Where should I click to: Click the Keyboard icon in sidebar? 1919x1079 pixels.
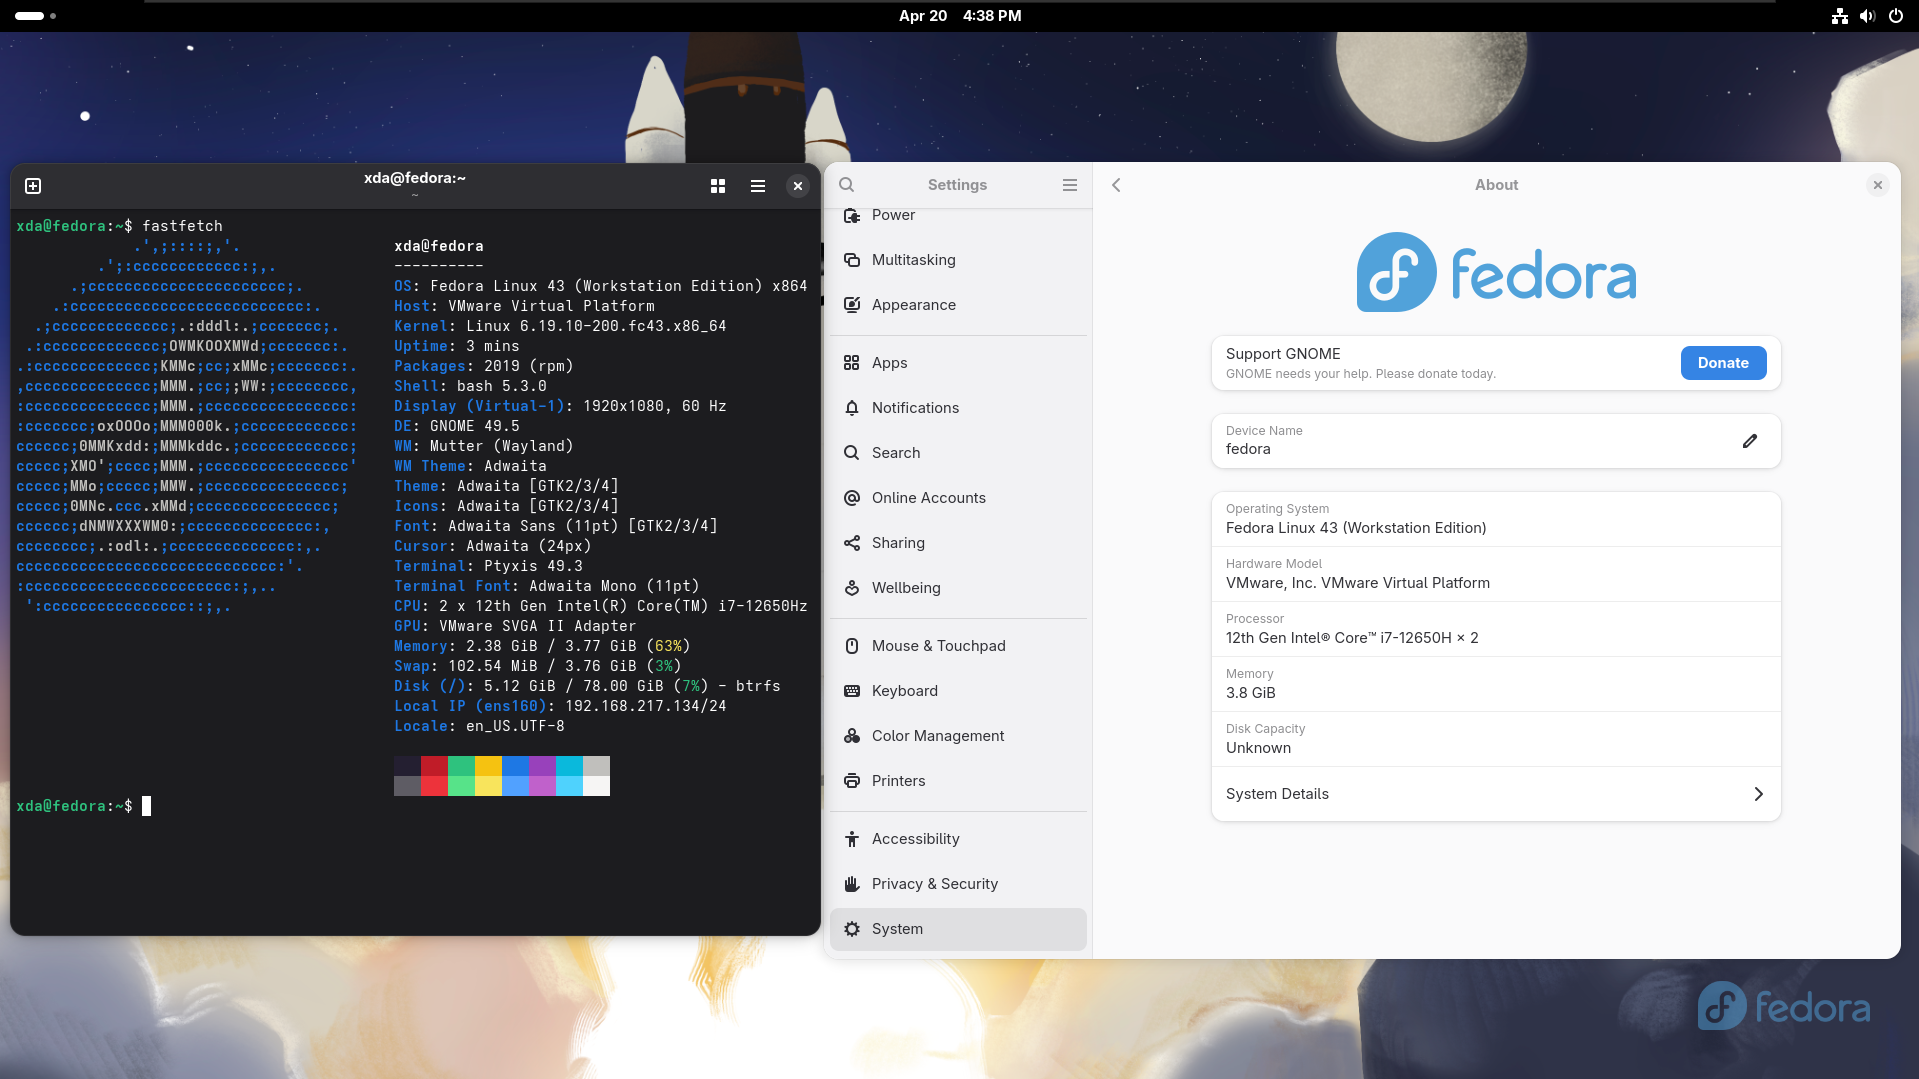(x=852, y=691)
